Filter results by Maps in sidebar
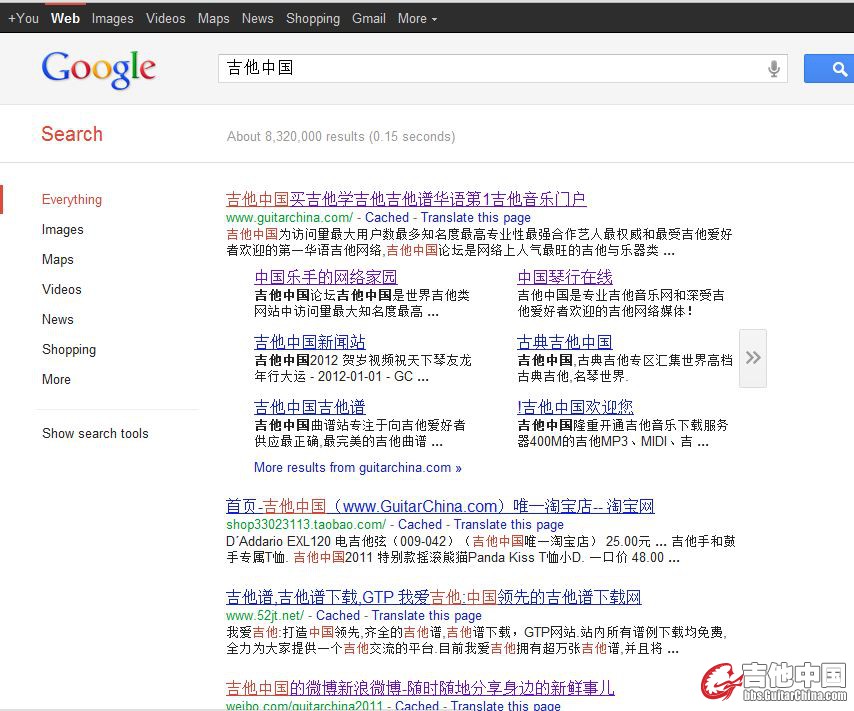The image size is (854, 711). 58,259
